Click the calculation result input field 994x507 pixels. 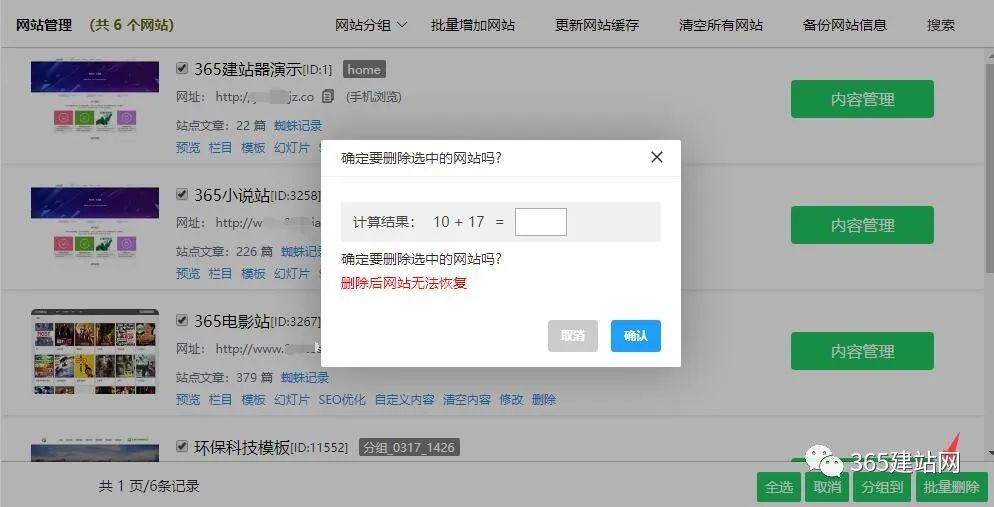541,222
